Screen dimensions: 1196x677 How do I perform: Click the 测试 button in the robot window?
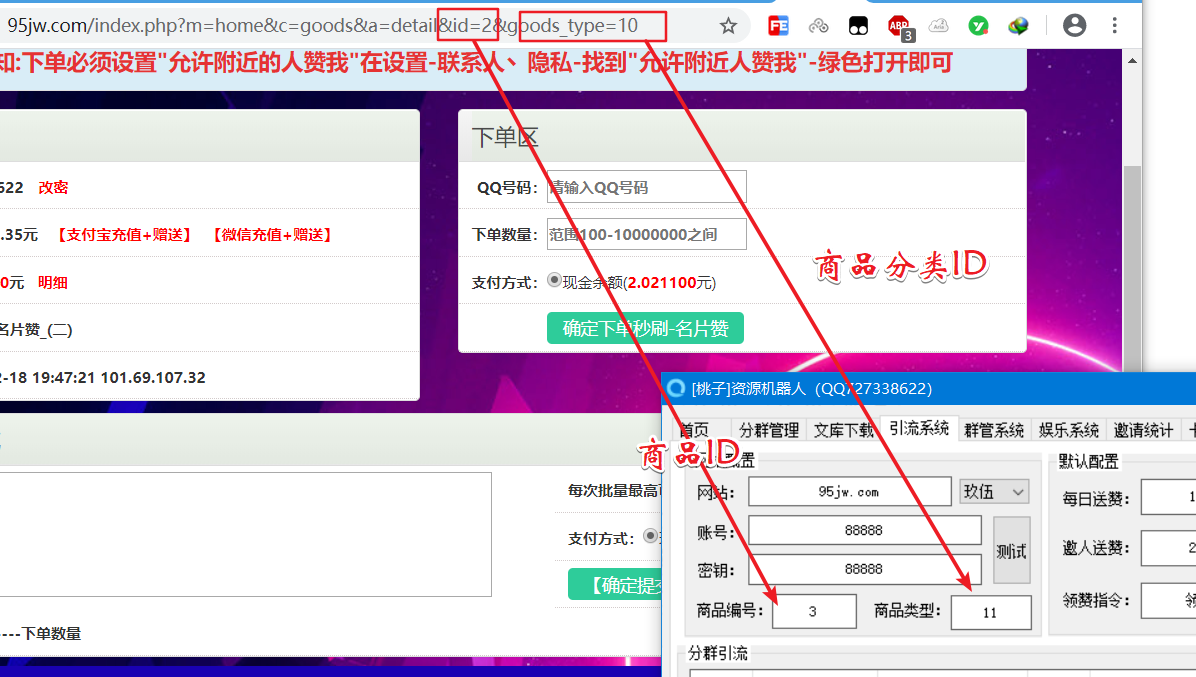(1011, 550)
